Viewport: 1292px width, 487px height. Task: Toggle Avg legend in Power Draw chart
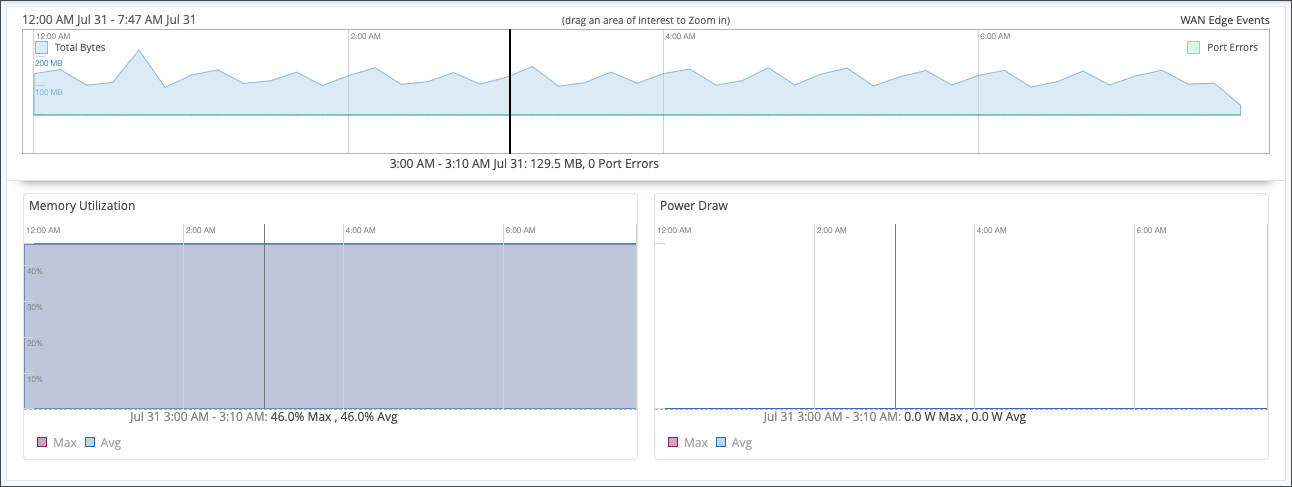tap(722, 442)
